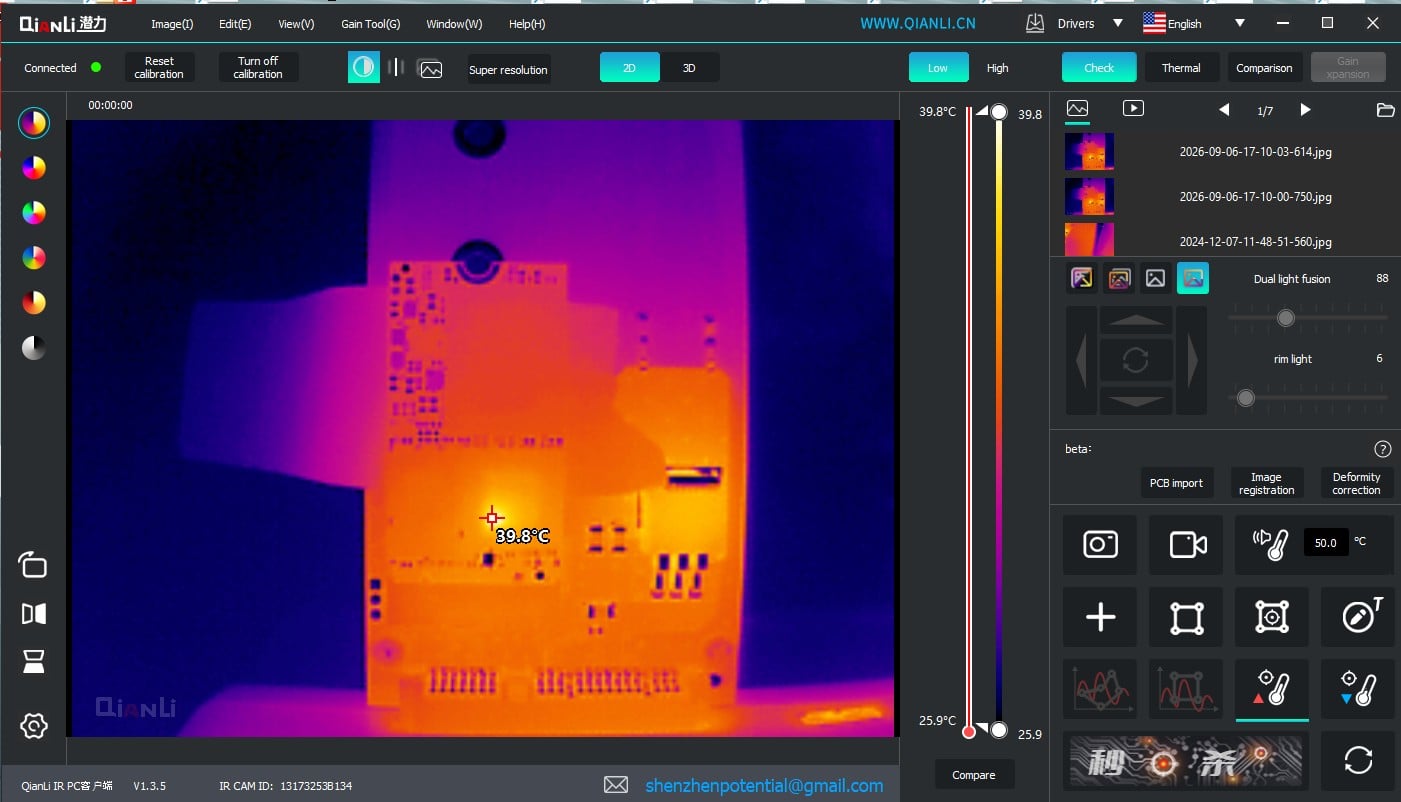The width and height of the screenshot is (1401, 802).
Task: Add a point measurement with plus icon
Action: (x=1100, y=618)
